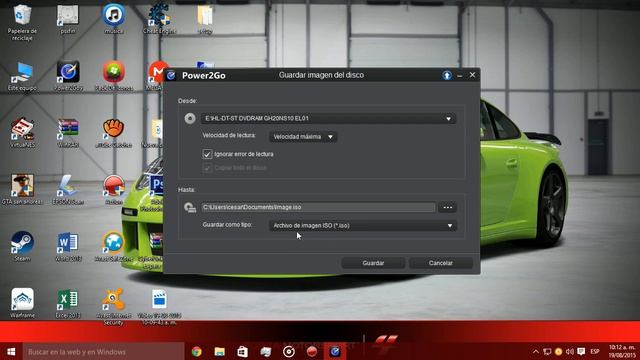The height and width of the screenshot is (360, 640).
Task: Open the psxfin desktop shortcut
Action: (x=68, y=19)
